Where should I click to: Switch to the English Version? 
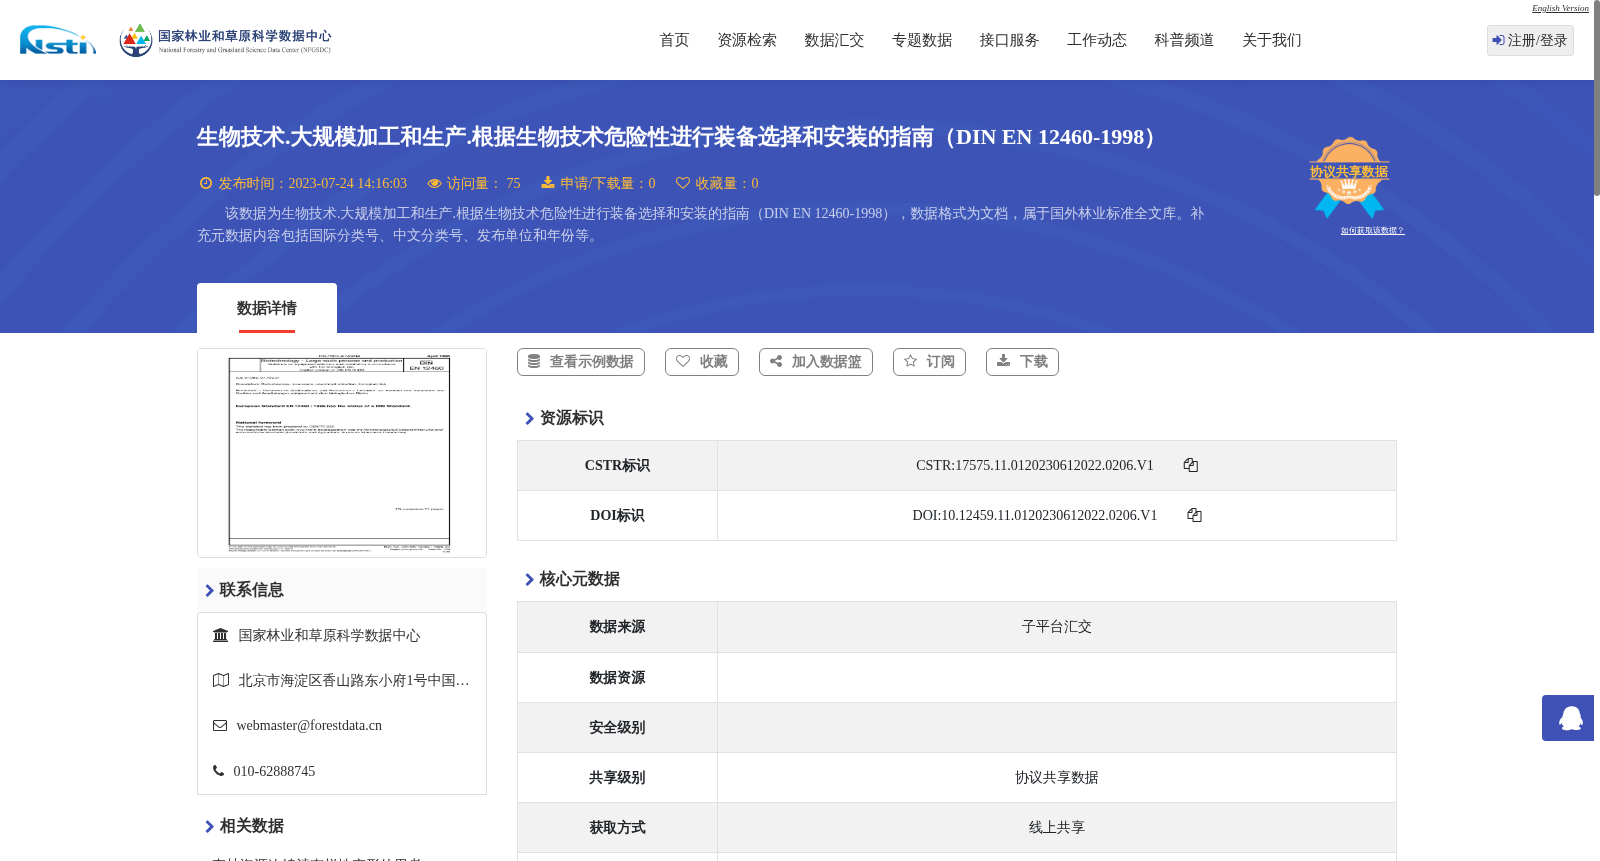(x=1560, y=8)
